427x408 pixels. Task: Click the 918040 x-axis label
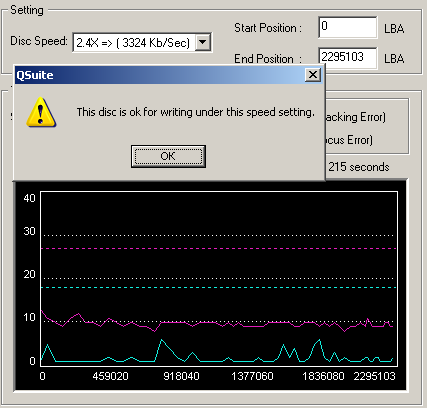coord(181,376)
